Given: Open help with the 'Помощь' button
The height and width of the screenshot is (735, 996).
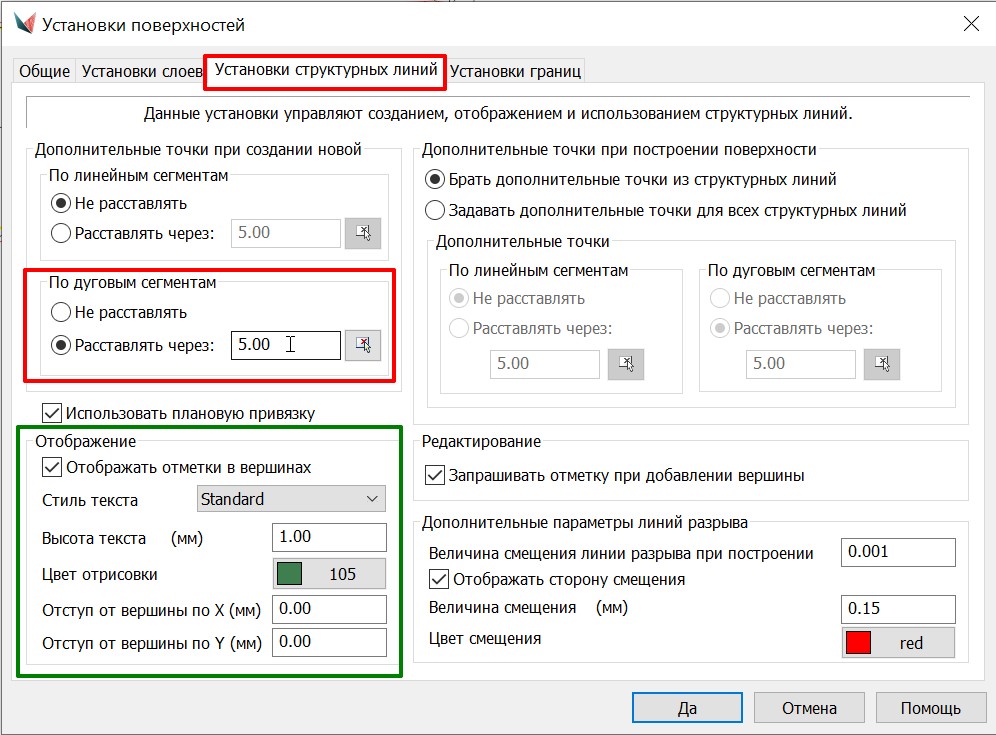Looking at the screenshot, I should tap(930, 708).
